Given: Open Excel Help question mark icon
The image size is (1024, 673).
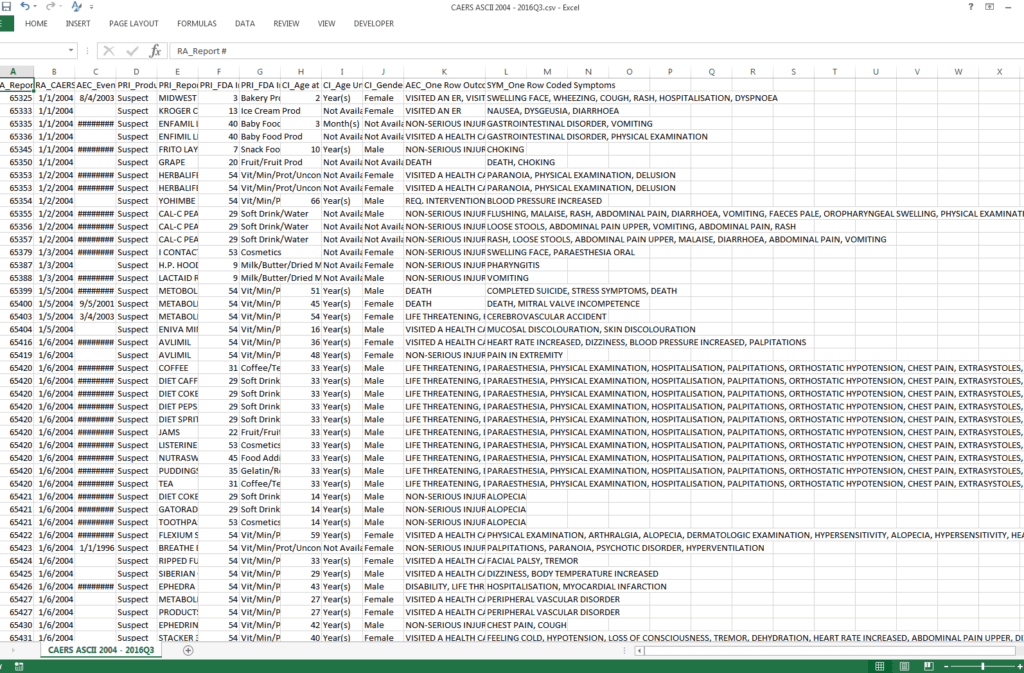Looking at the screenshot, I should (x=970, y=7).
